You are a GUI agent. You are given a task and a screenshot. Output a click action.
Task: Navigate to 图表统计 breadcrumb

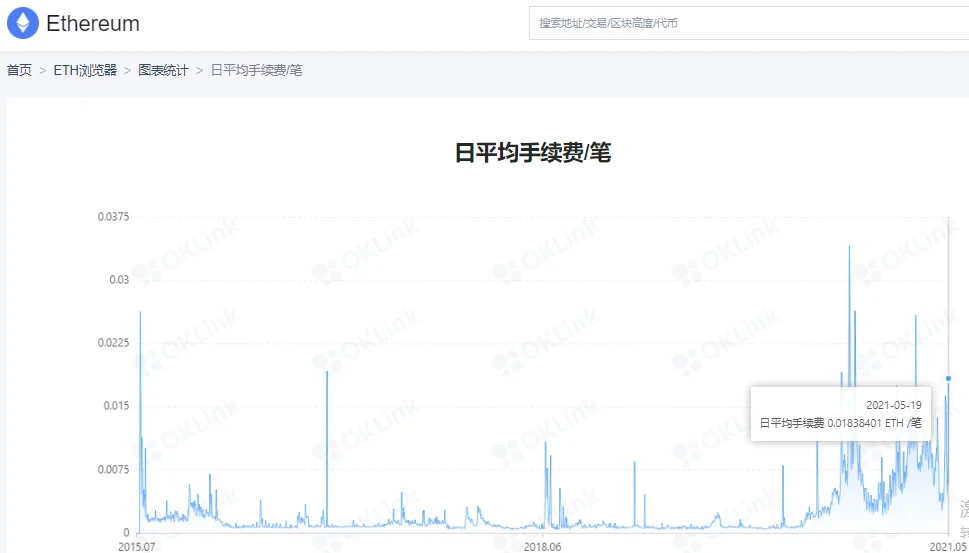(163, 70)
